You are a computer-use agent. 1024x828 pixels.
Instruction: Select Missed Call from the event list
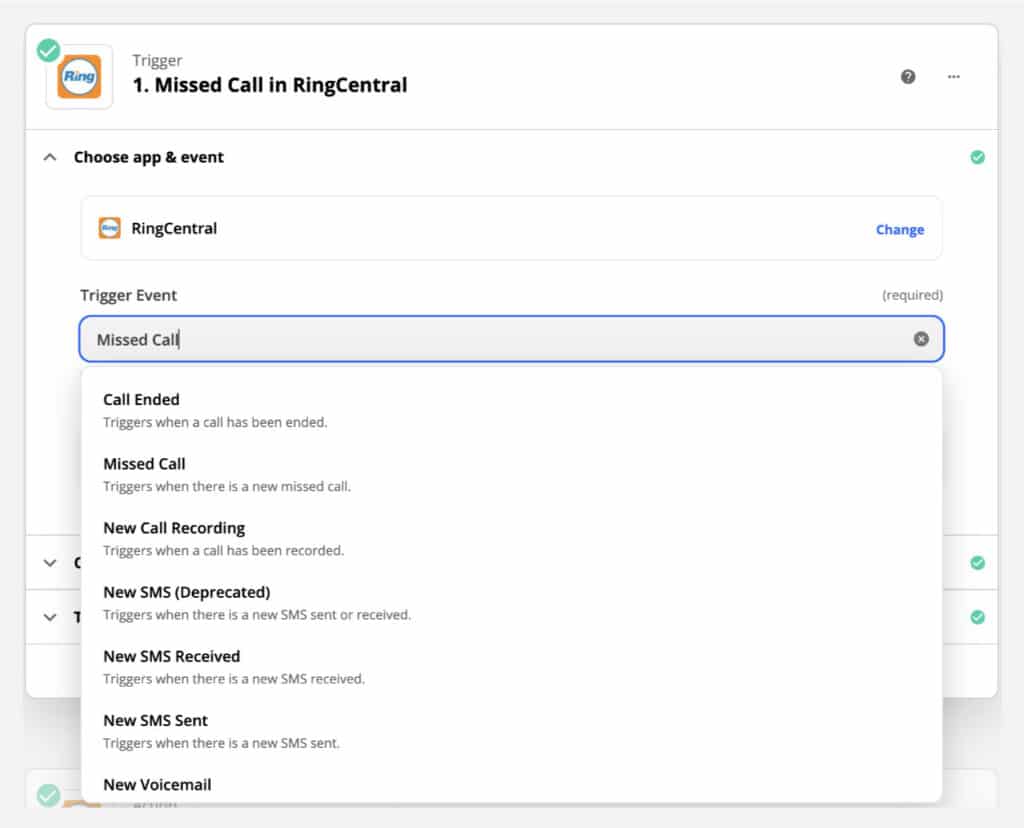click(144, 463)
